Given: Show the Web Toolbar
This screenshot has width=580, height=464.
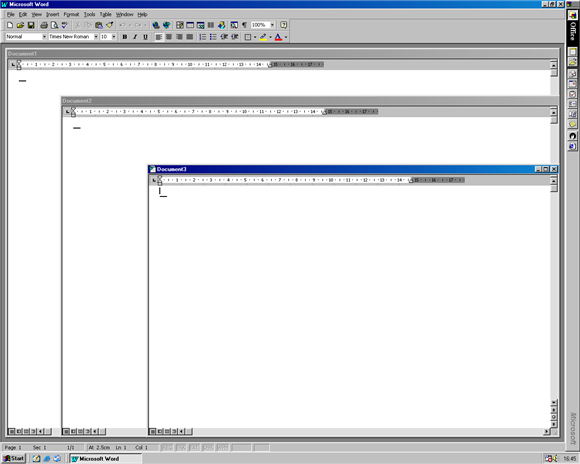Looking at the screenshot, I should click(x=166, y=25).
